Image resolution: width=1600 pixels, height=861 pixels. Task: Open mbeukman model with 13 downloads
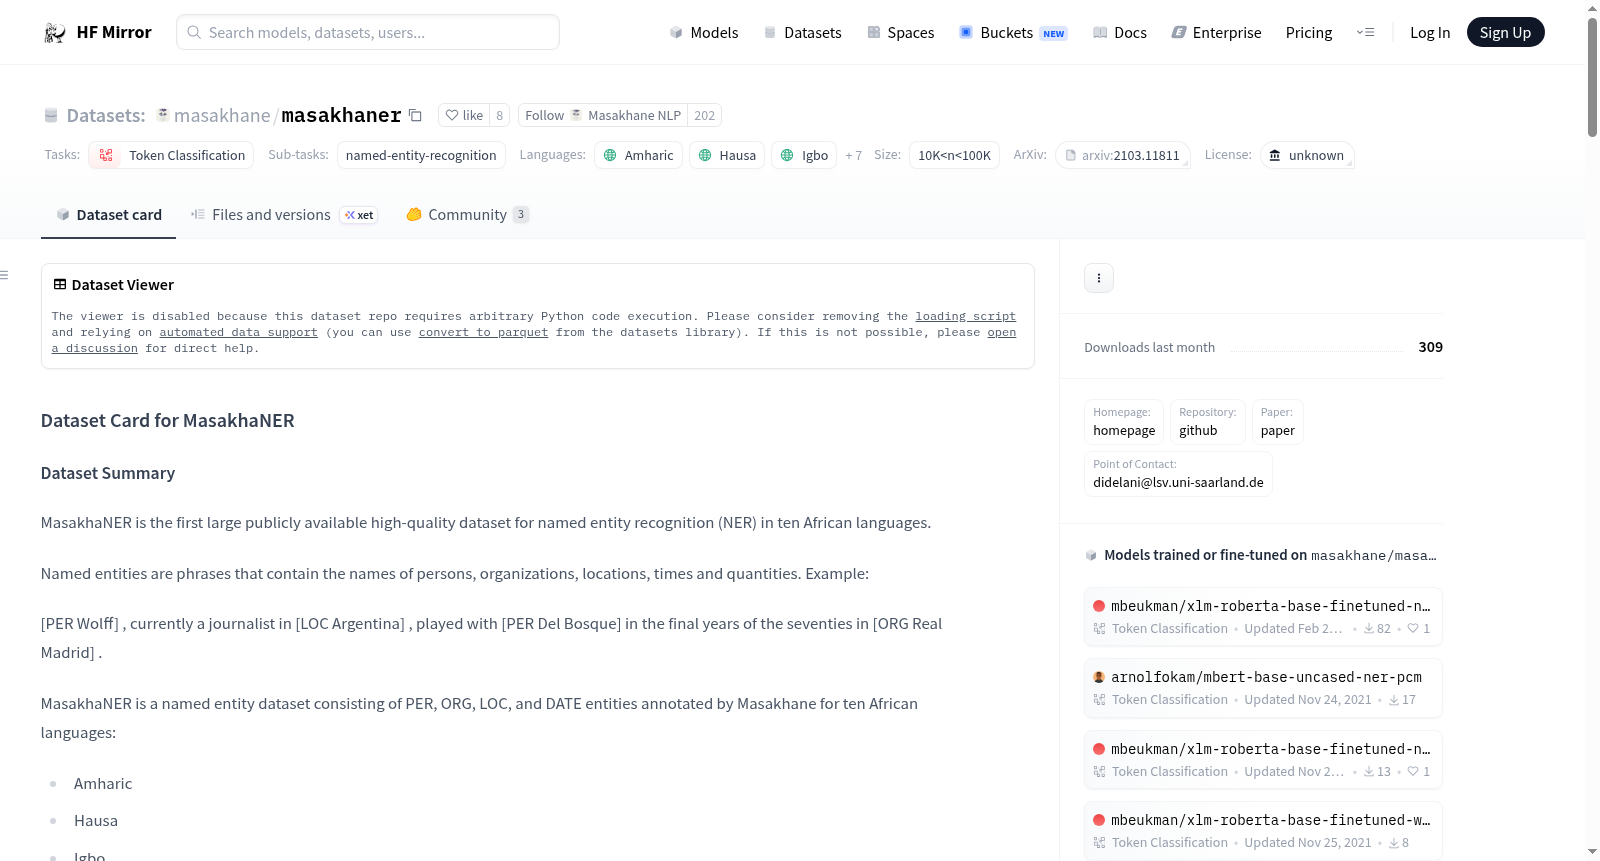[x=1263, y=760]
